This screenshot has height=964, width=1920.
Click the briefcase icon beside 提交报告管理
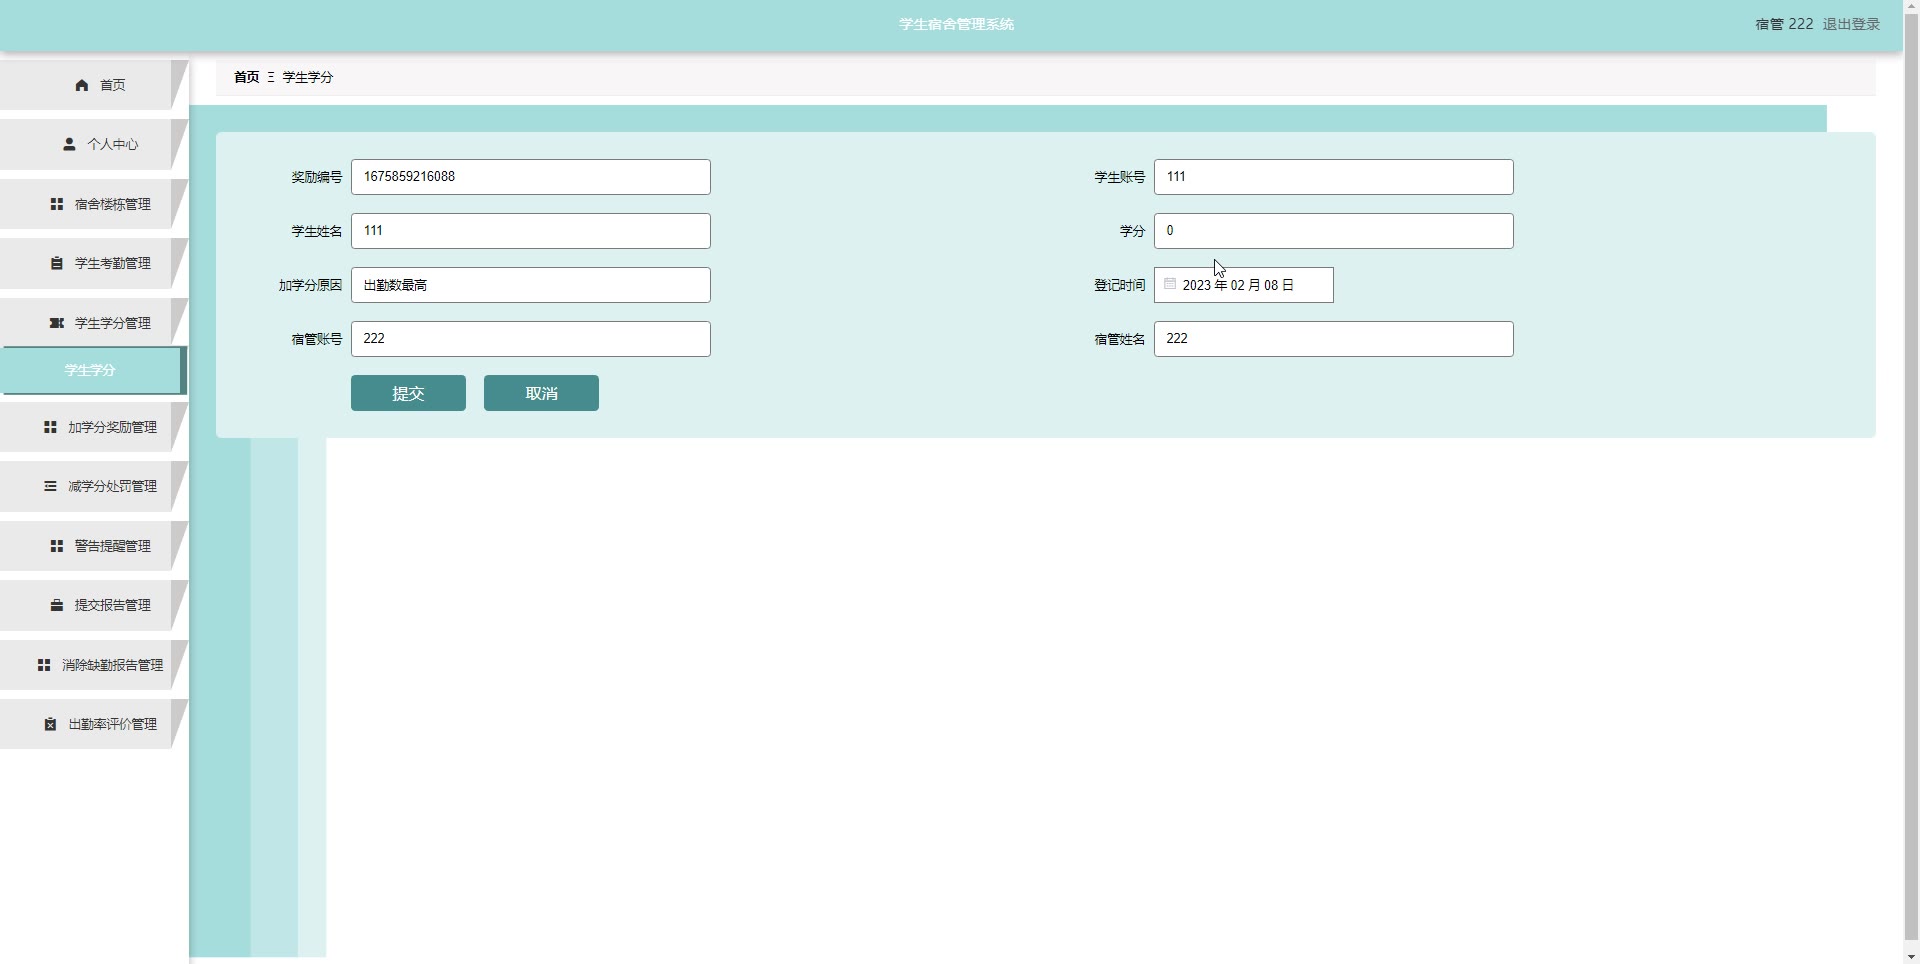(x=57, y=606)
